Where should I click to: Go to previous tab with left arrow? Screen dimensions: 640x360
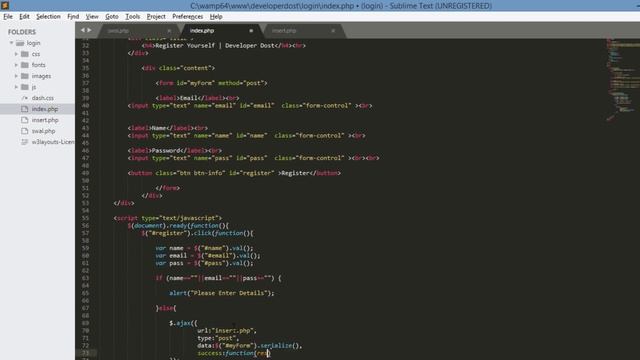82,30
